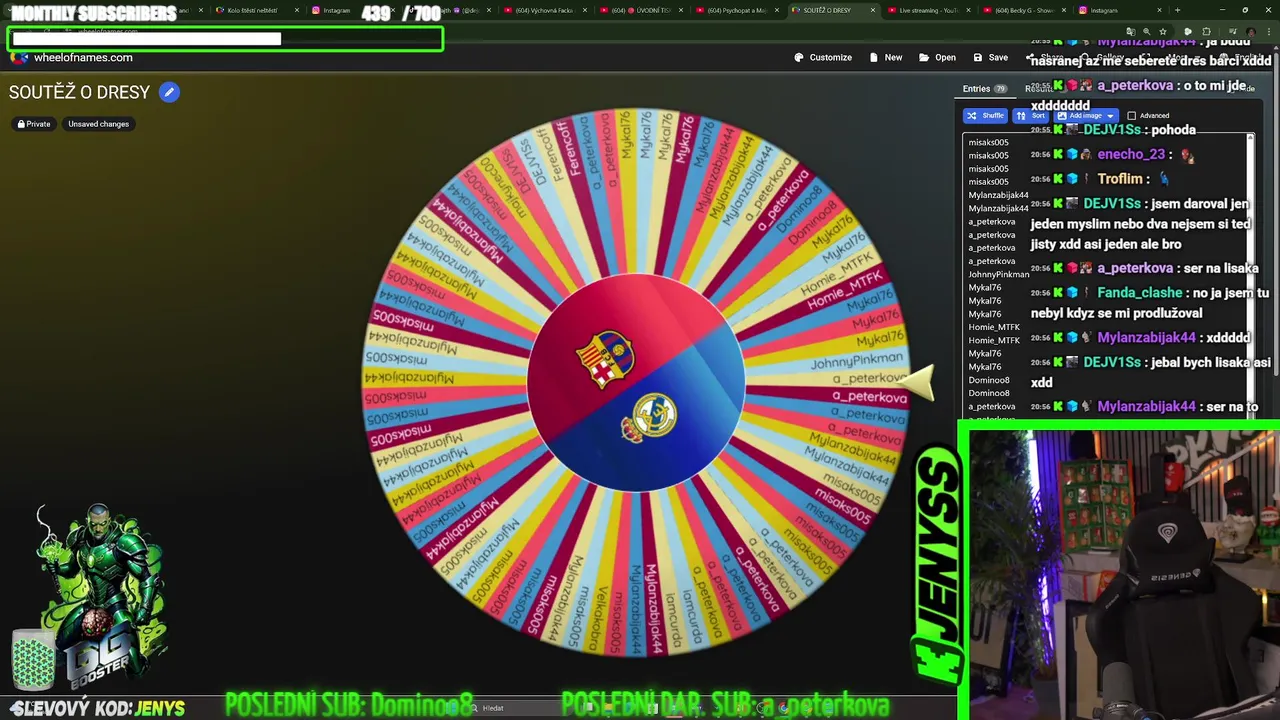Close the Kolo štěstí neštěstí tab
1280x720 pixels.
point(297,10)
